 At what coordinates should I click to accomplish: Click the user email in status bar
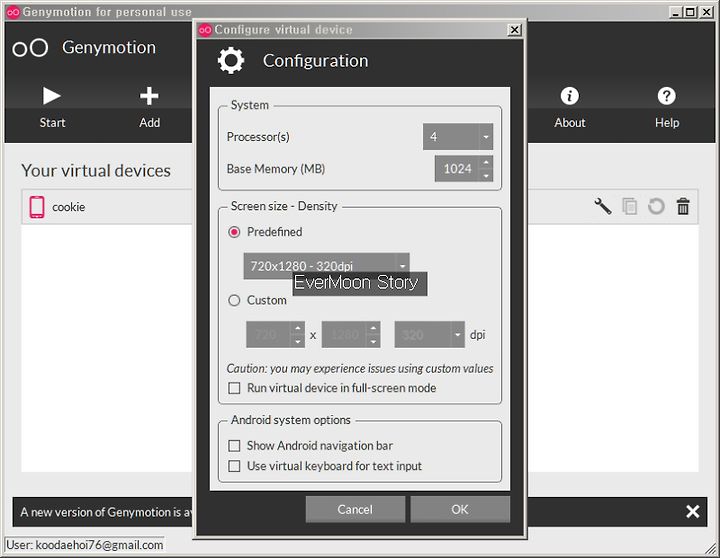(85, 545)
